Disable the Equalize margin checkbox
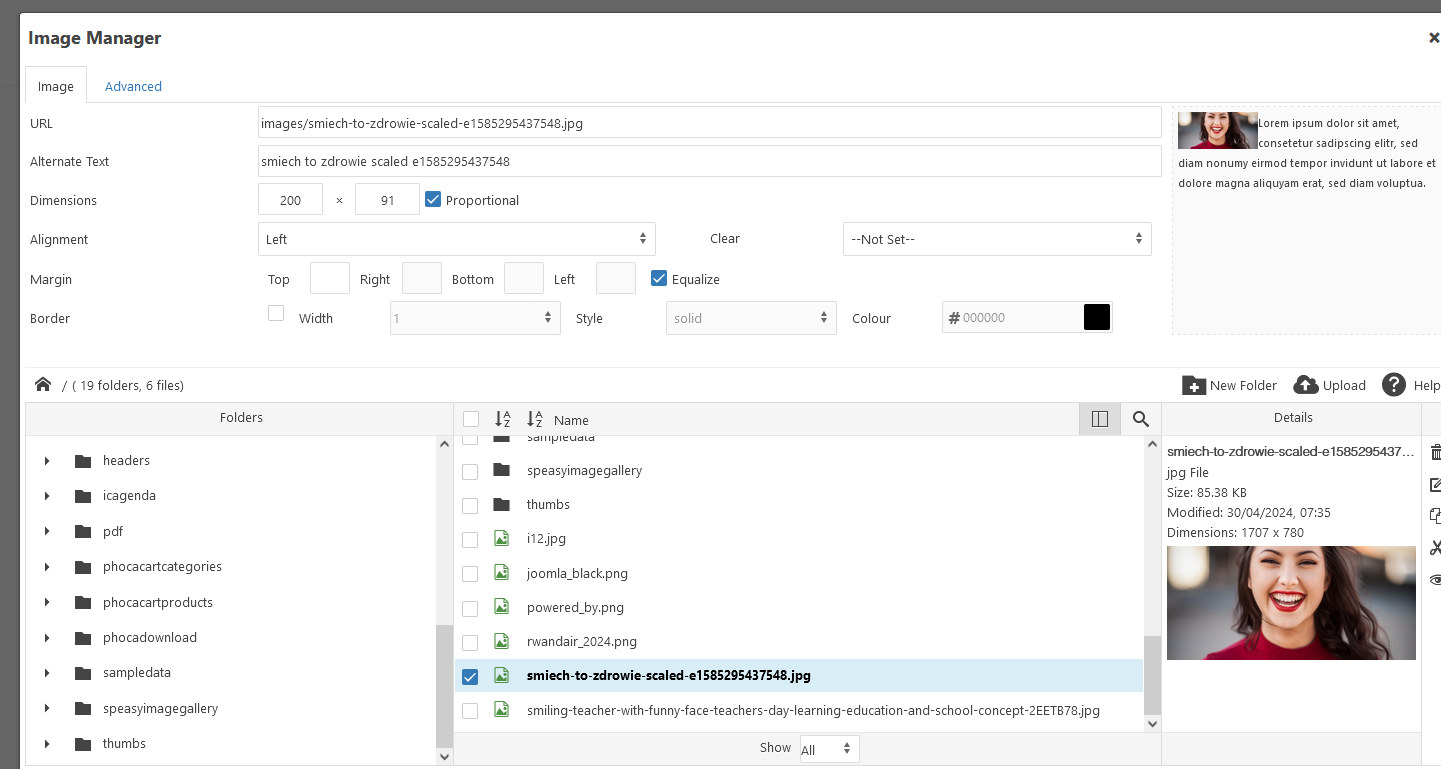Viewport: 1441px width, 769px height. point(659,278)
